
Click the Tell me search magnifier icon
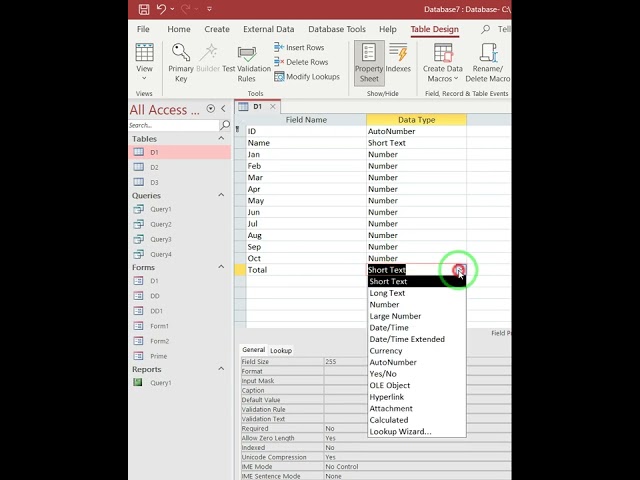485,29
